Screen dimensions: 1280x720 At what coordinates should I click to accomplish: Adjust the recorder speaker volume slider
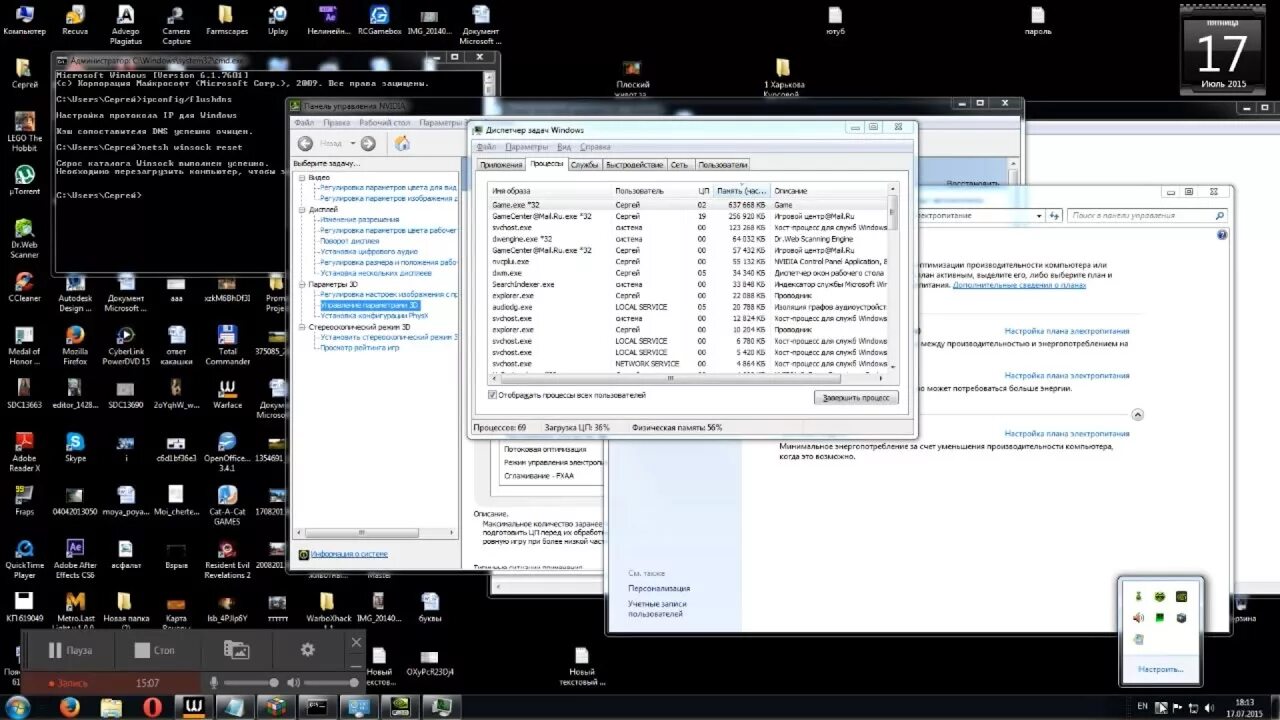(330, 682)
